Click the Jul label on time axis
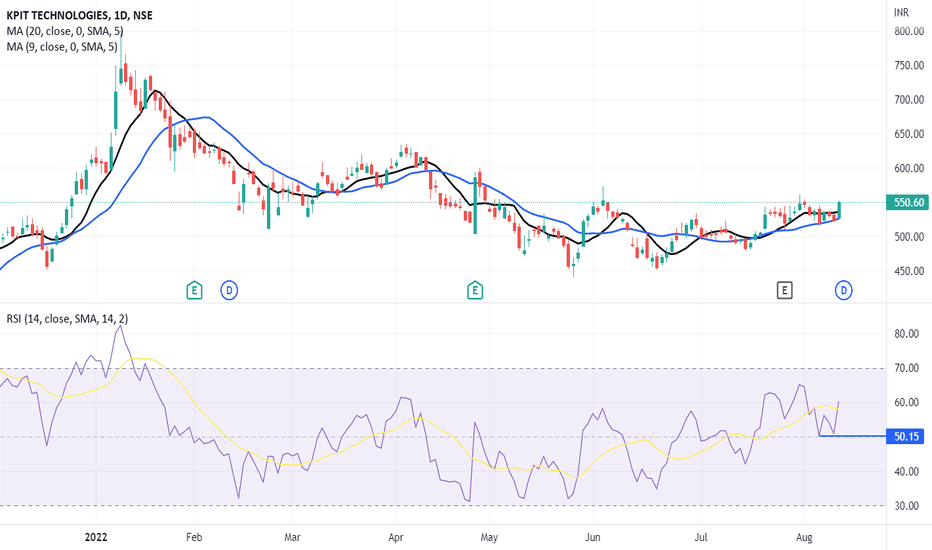This screenshot has width=932, height=550. click(701, 538)
